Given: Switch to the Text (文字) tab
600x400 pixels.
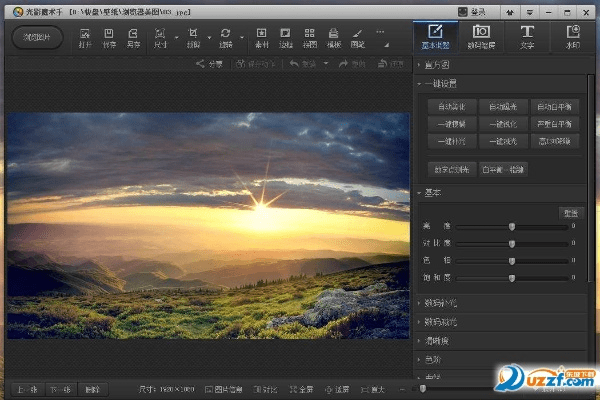Looking at the screenshot, I should tap(527, 37).
